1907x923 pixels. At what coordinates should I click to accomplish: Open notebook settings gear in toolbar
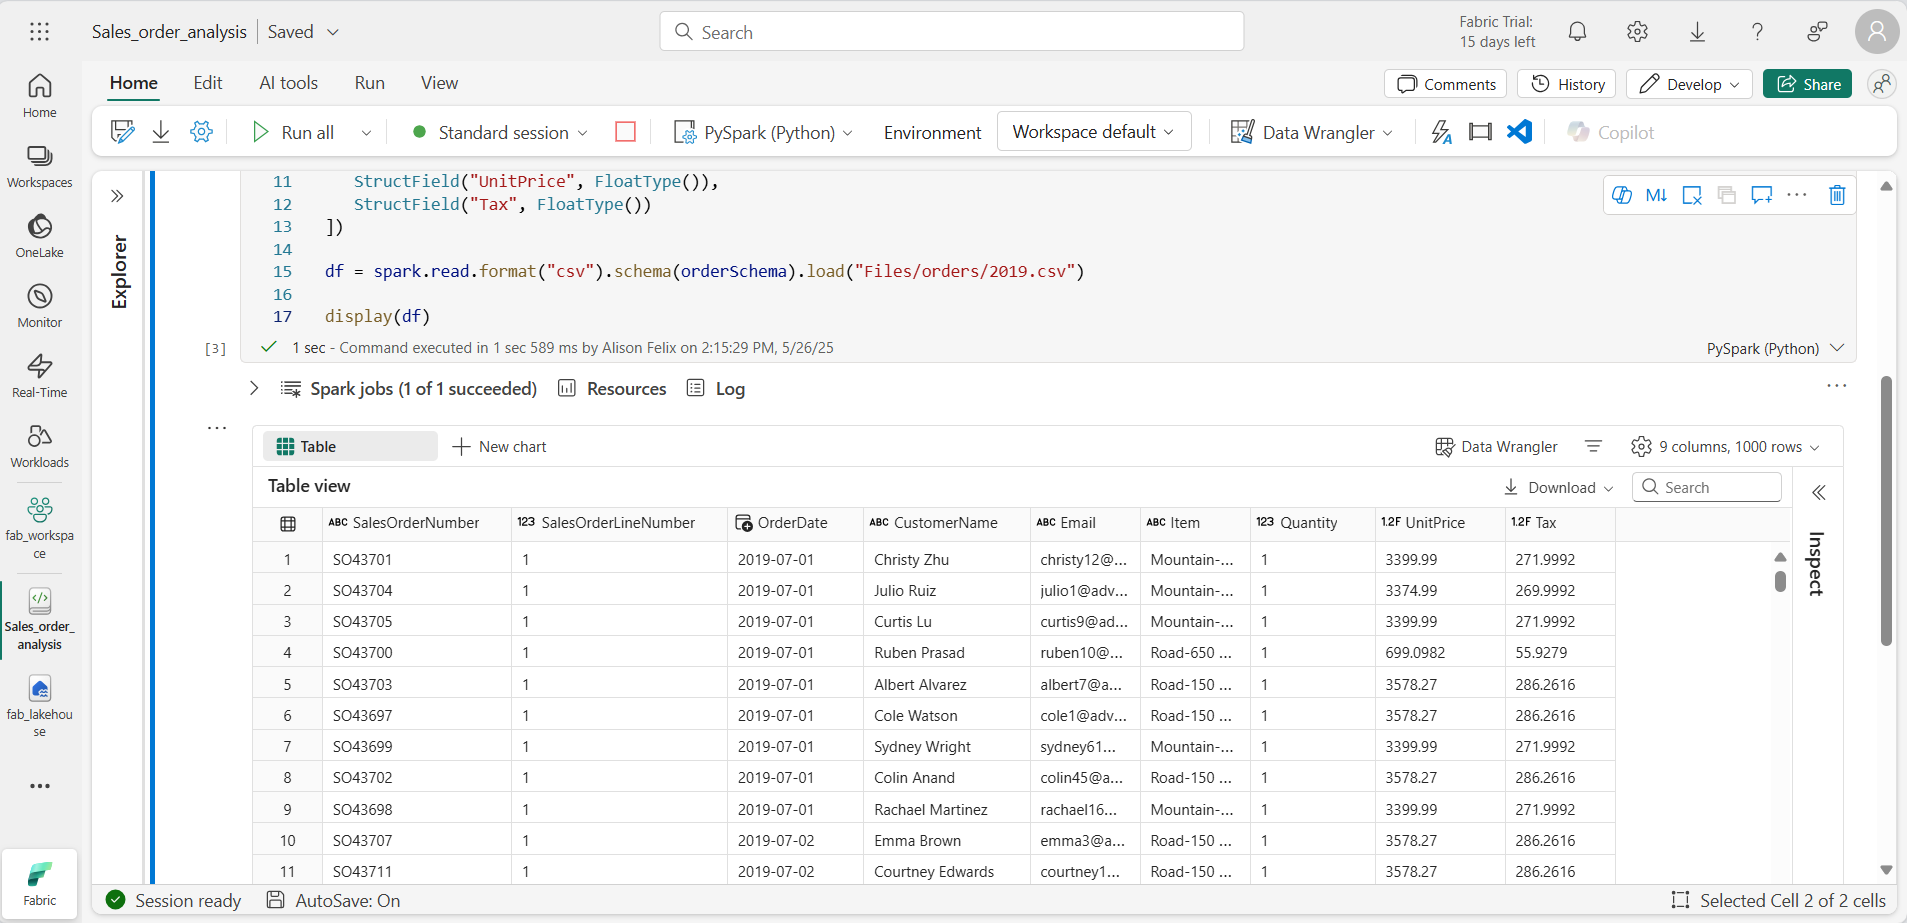(201, 132)
